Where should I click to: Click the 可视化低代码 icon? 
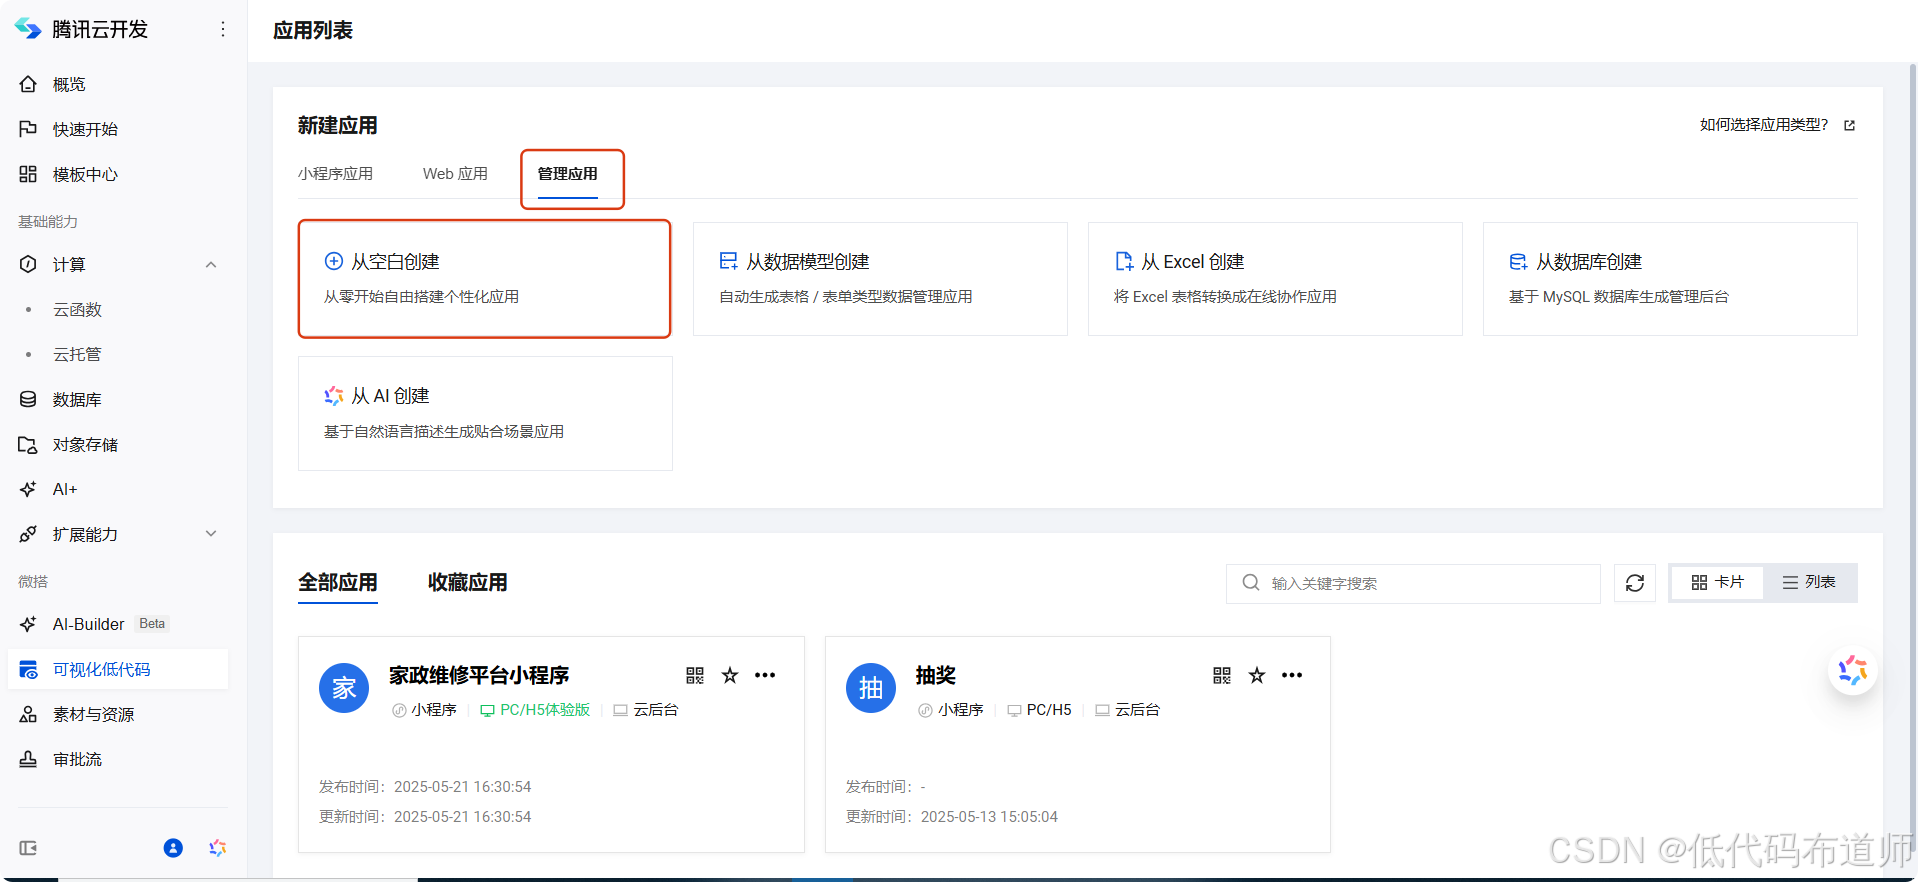click(28, 669)
